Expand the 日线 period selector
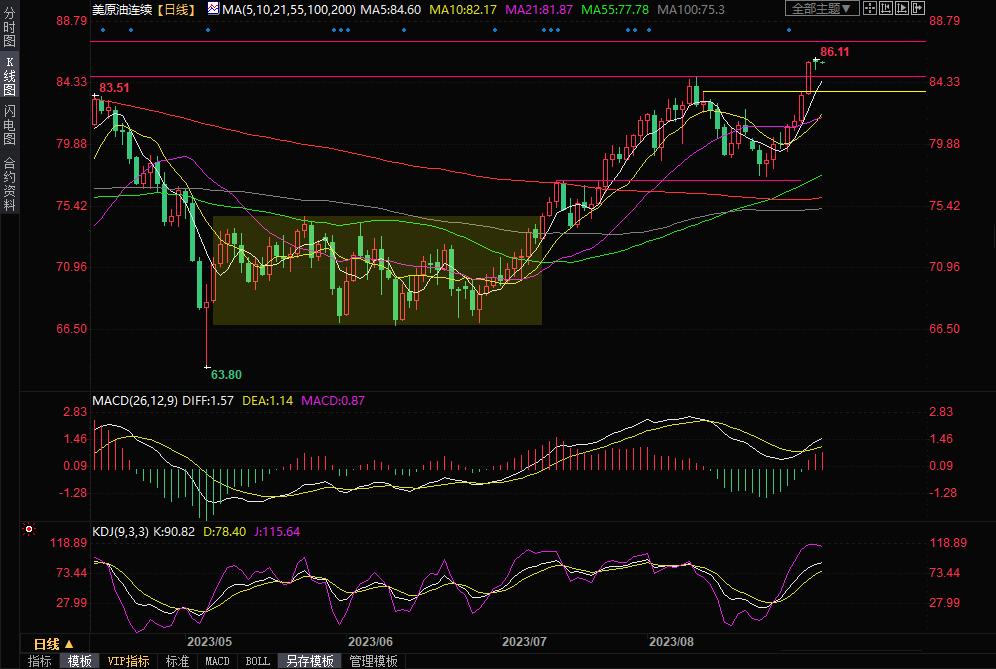Viewport: 996px width, 669px height. click(x=47, y=644)
